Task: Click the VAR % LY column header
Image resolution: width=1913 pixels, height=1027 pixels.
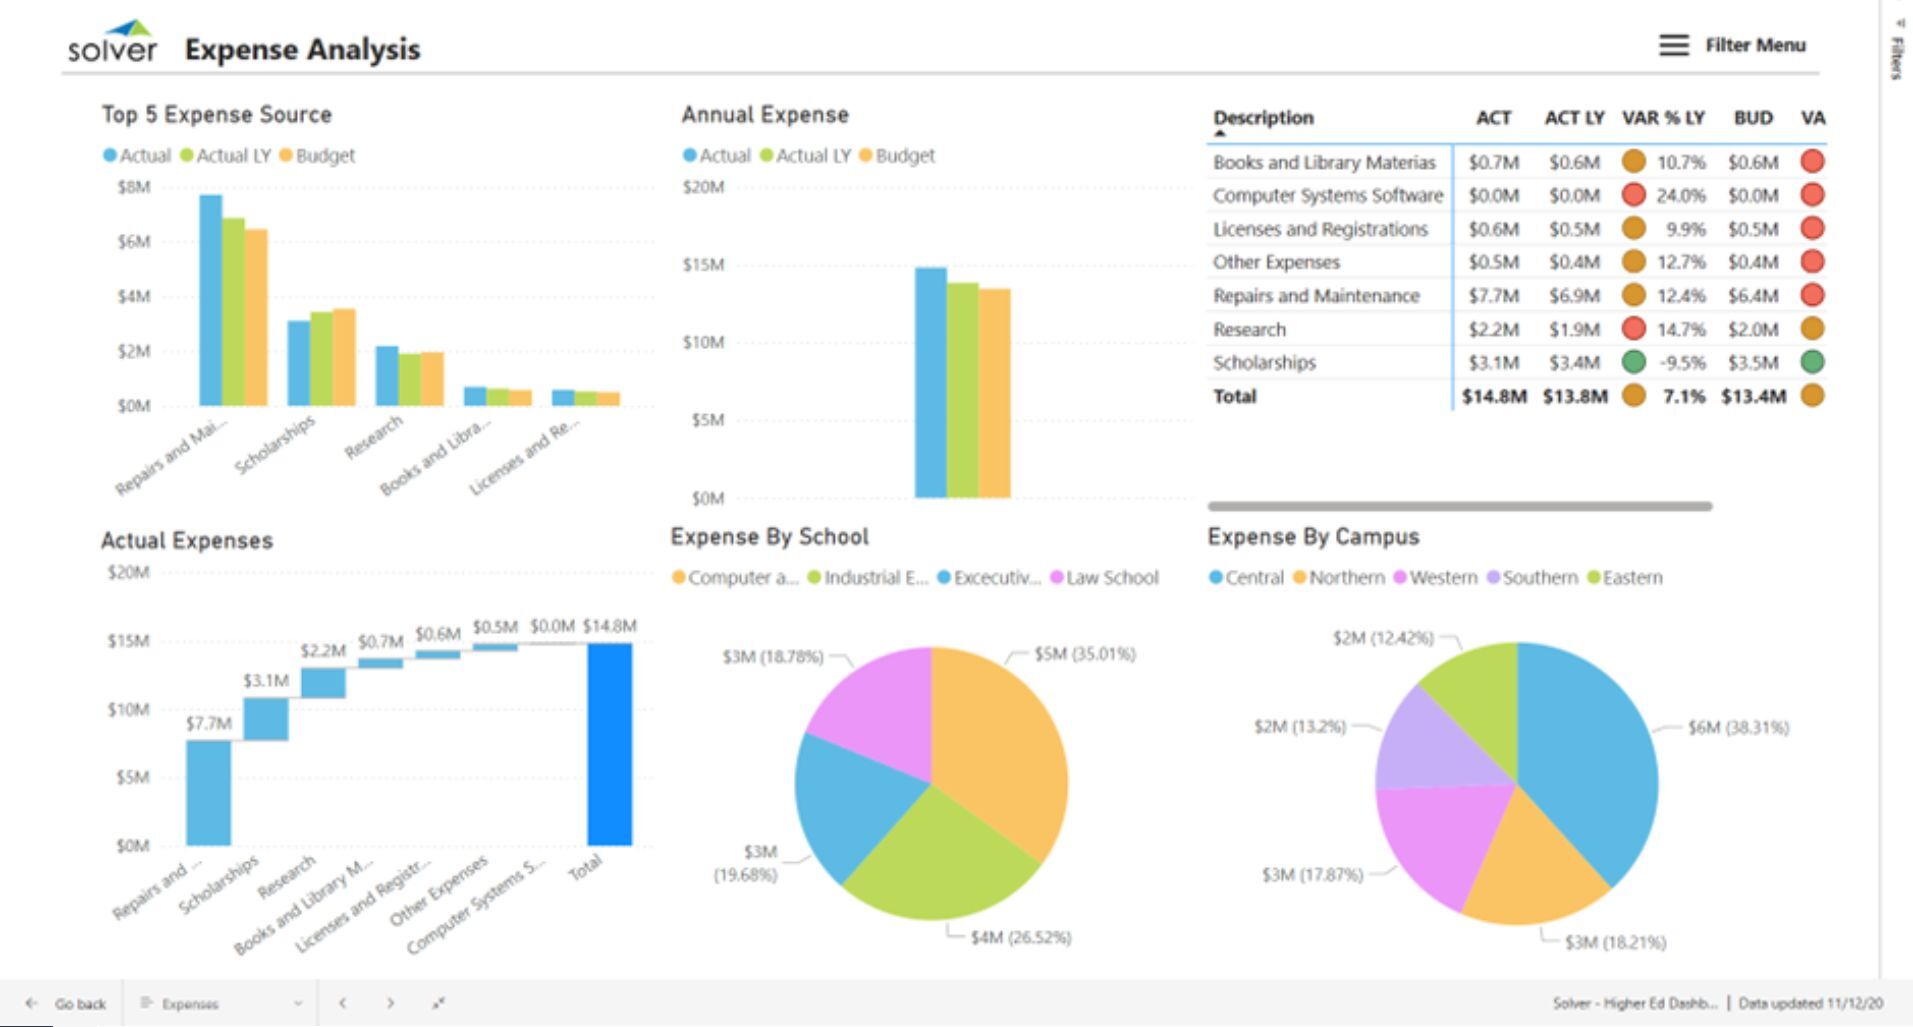Action: coord(1662,118)
